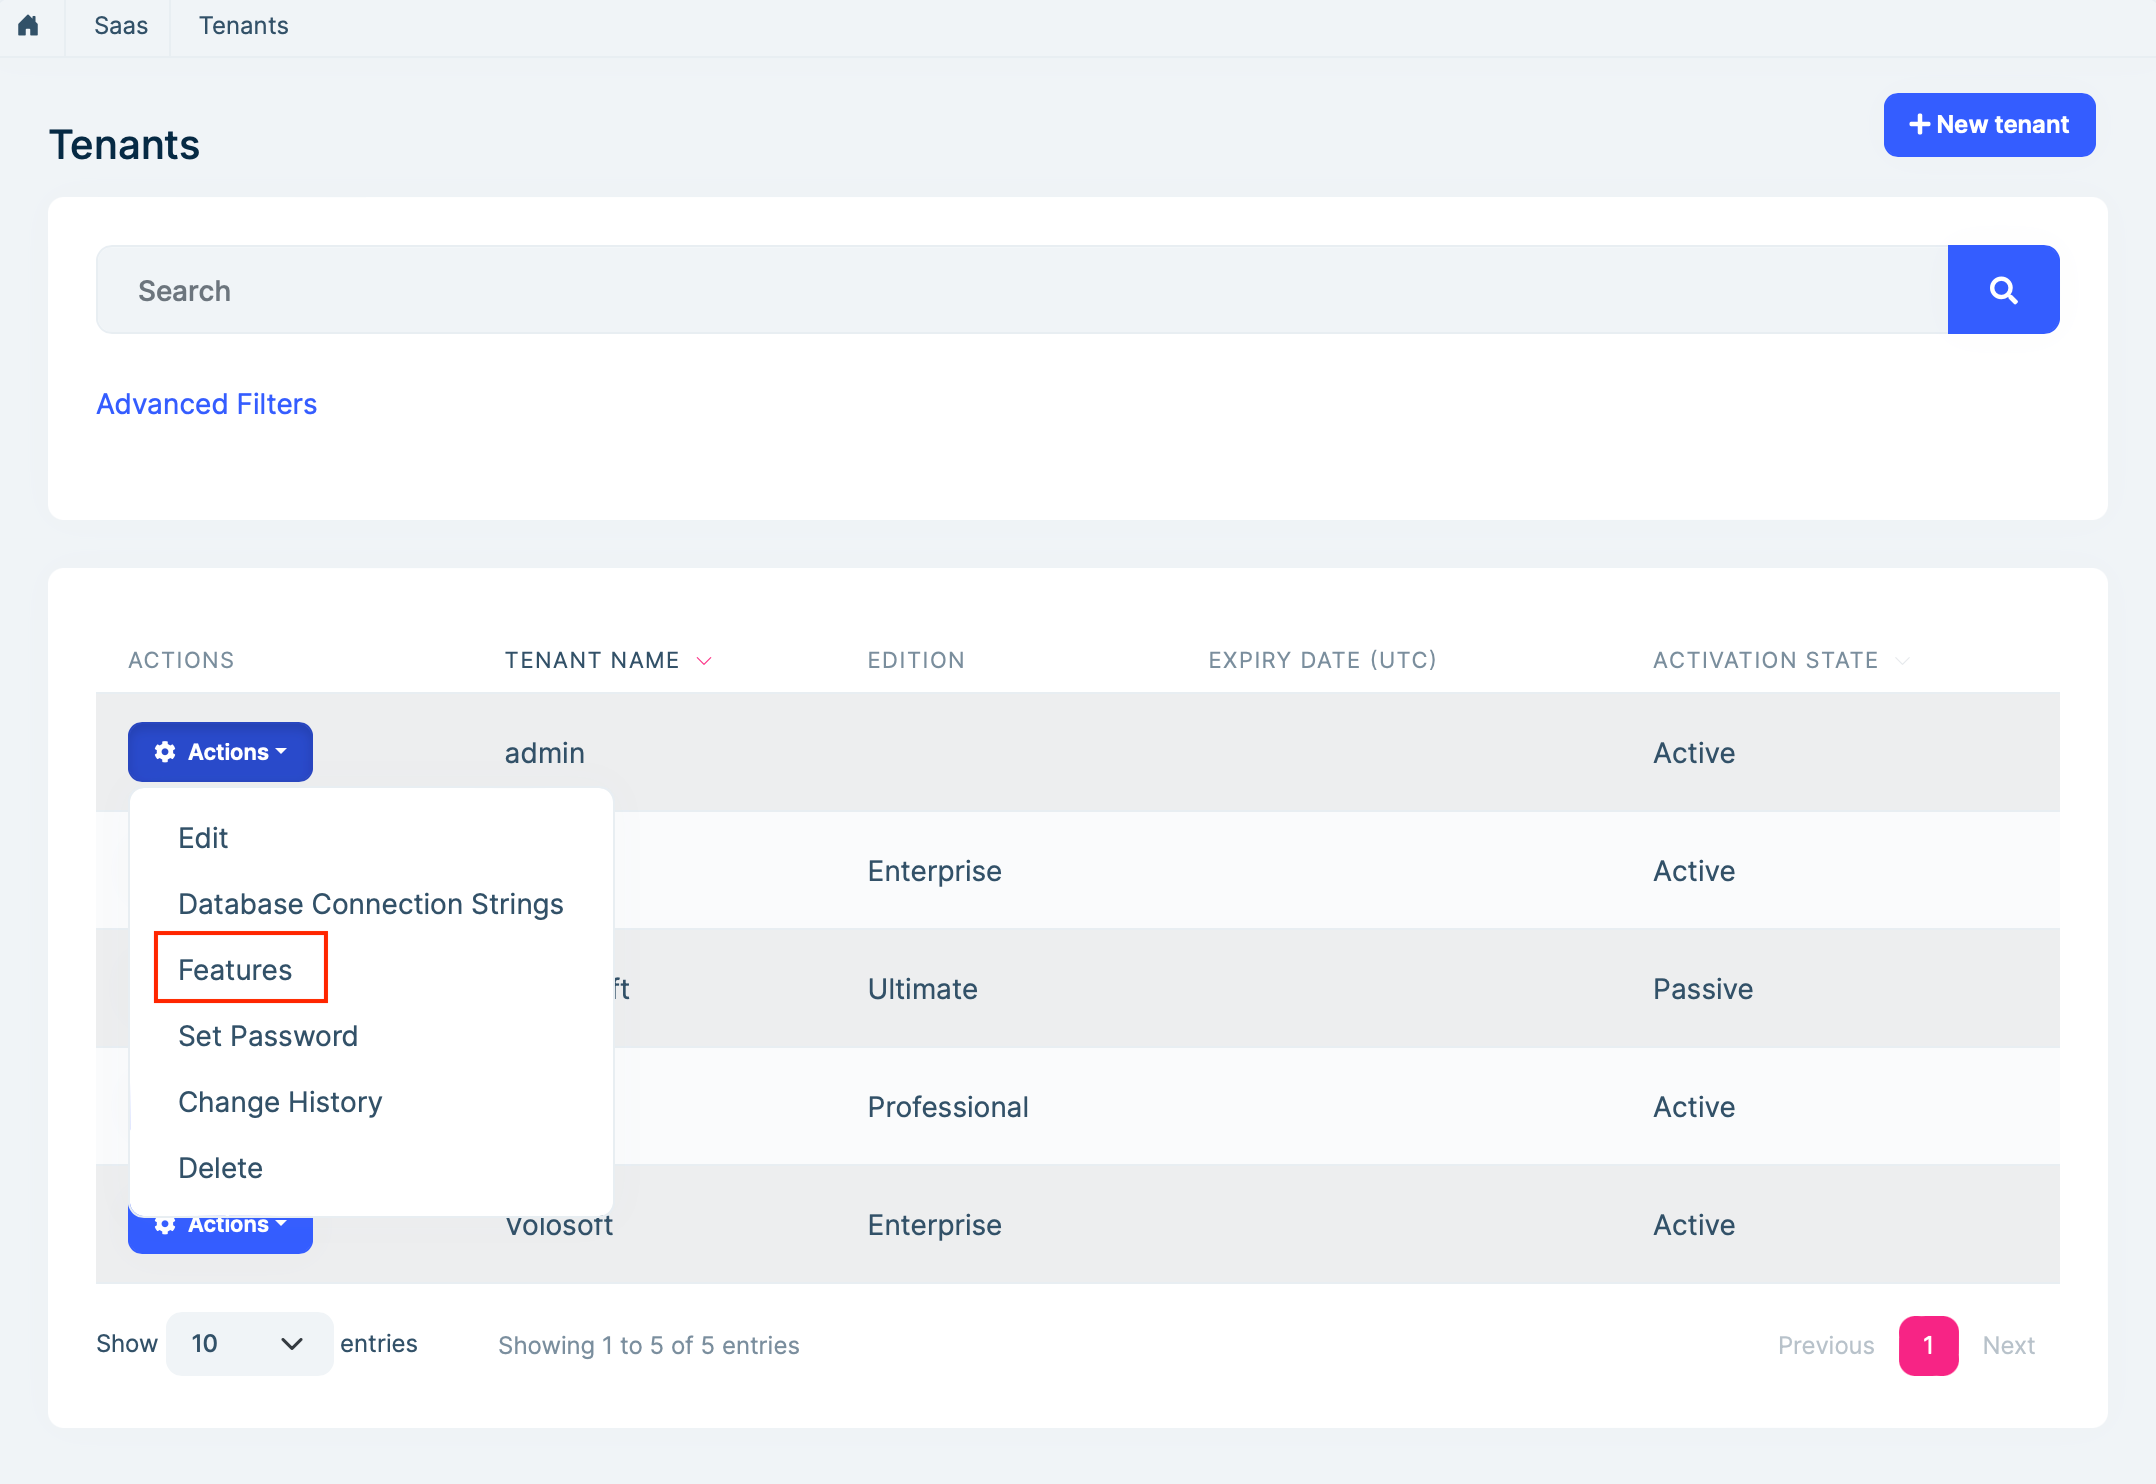Click the New tenant button
Screen dimensions: 2156x1484
pos(1989,125)
